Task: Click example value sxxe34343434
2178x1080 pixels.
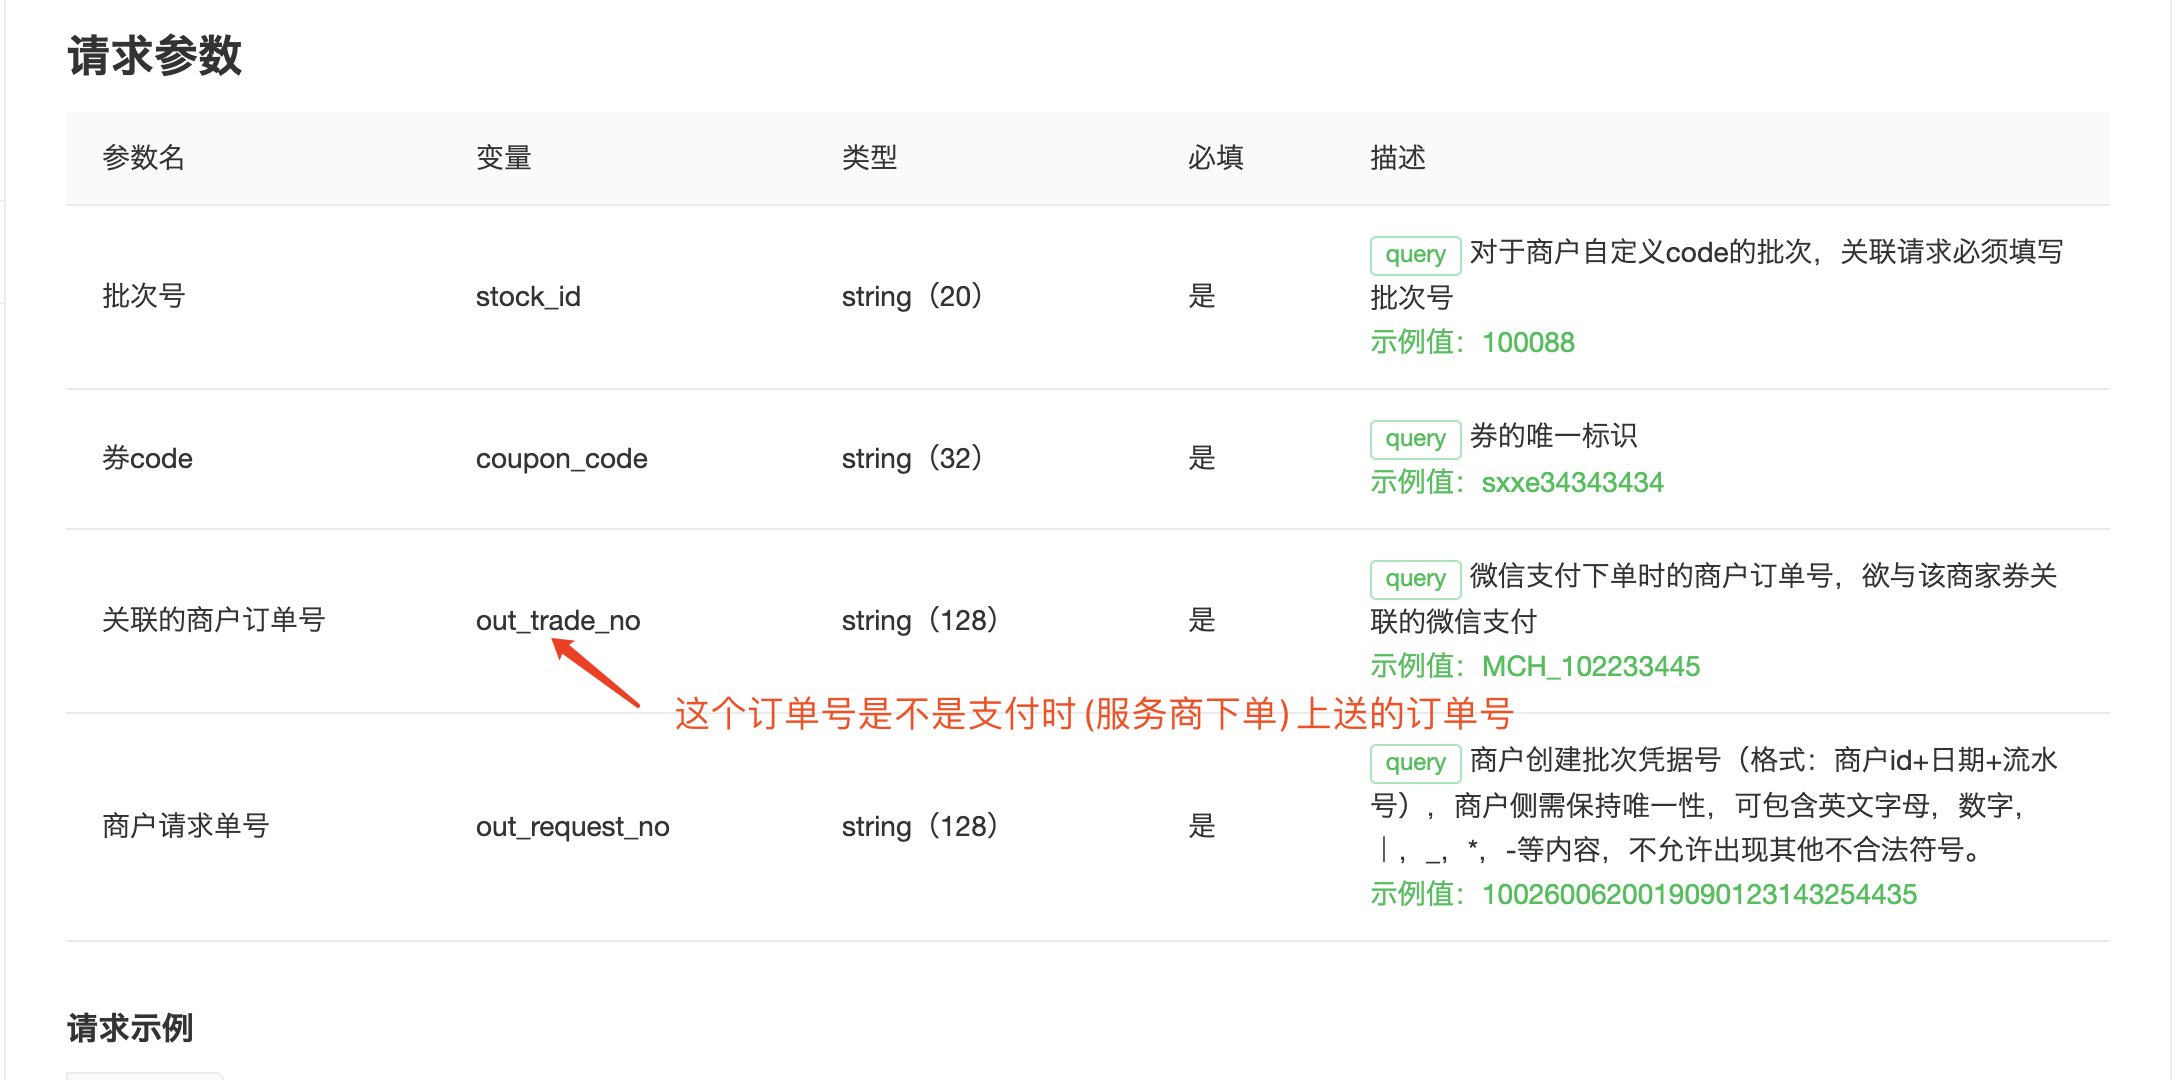Action: pos(1572,482)
